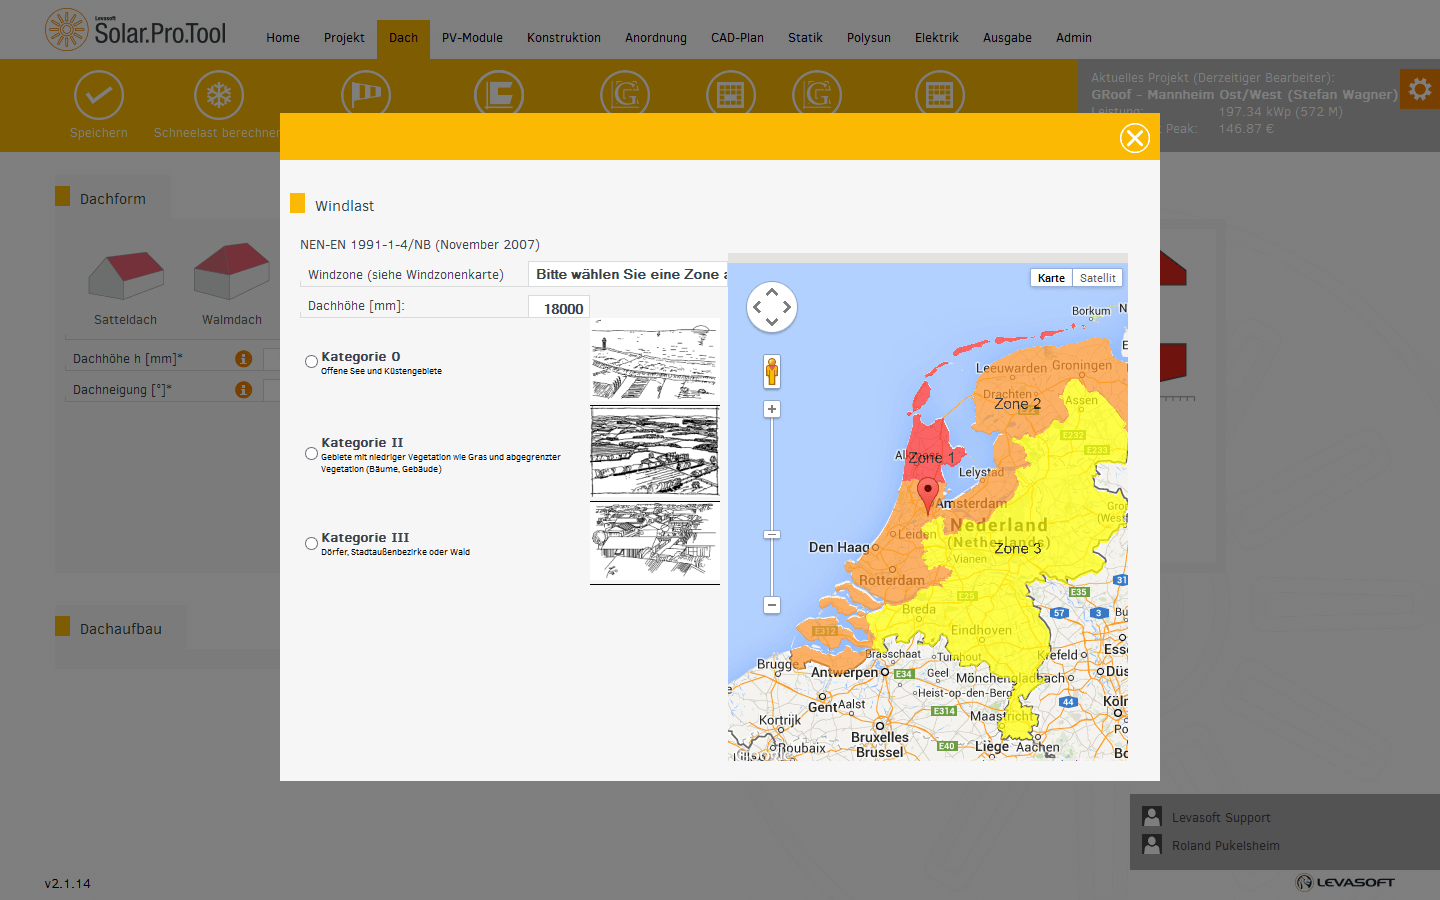The height and width of the screenshot is (900, 1440).
Task: Click the windsock wind load toolbar icon
Action: tap(366, 93)
